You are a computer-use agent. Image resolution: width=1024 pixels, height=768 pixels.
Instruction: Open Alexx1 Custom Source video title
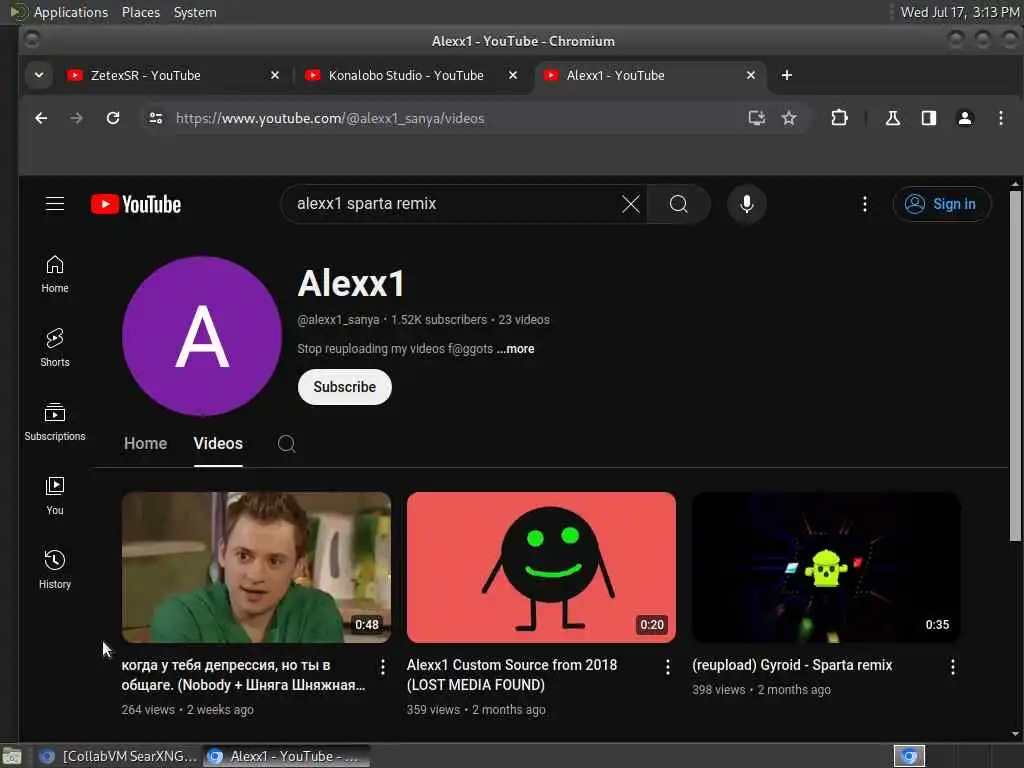[x=511, y=675]
